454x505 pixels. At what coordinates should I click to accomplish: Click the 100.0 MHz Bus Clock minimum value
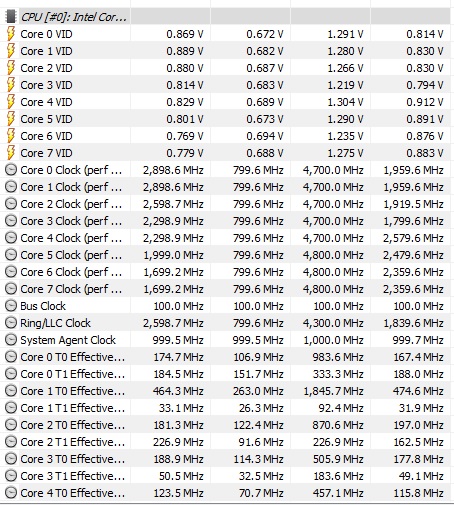pyautogui.click(x=258, y=306)
